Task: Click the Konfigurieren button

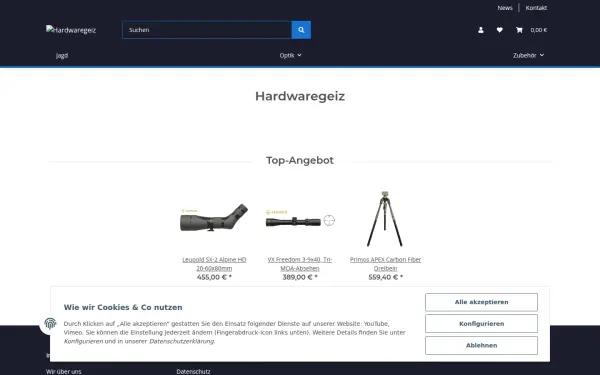Action: coord(481,324)
